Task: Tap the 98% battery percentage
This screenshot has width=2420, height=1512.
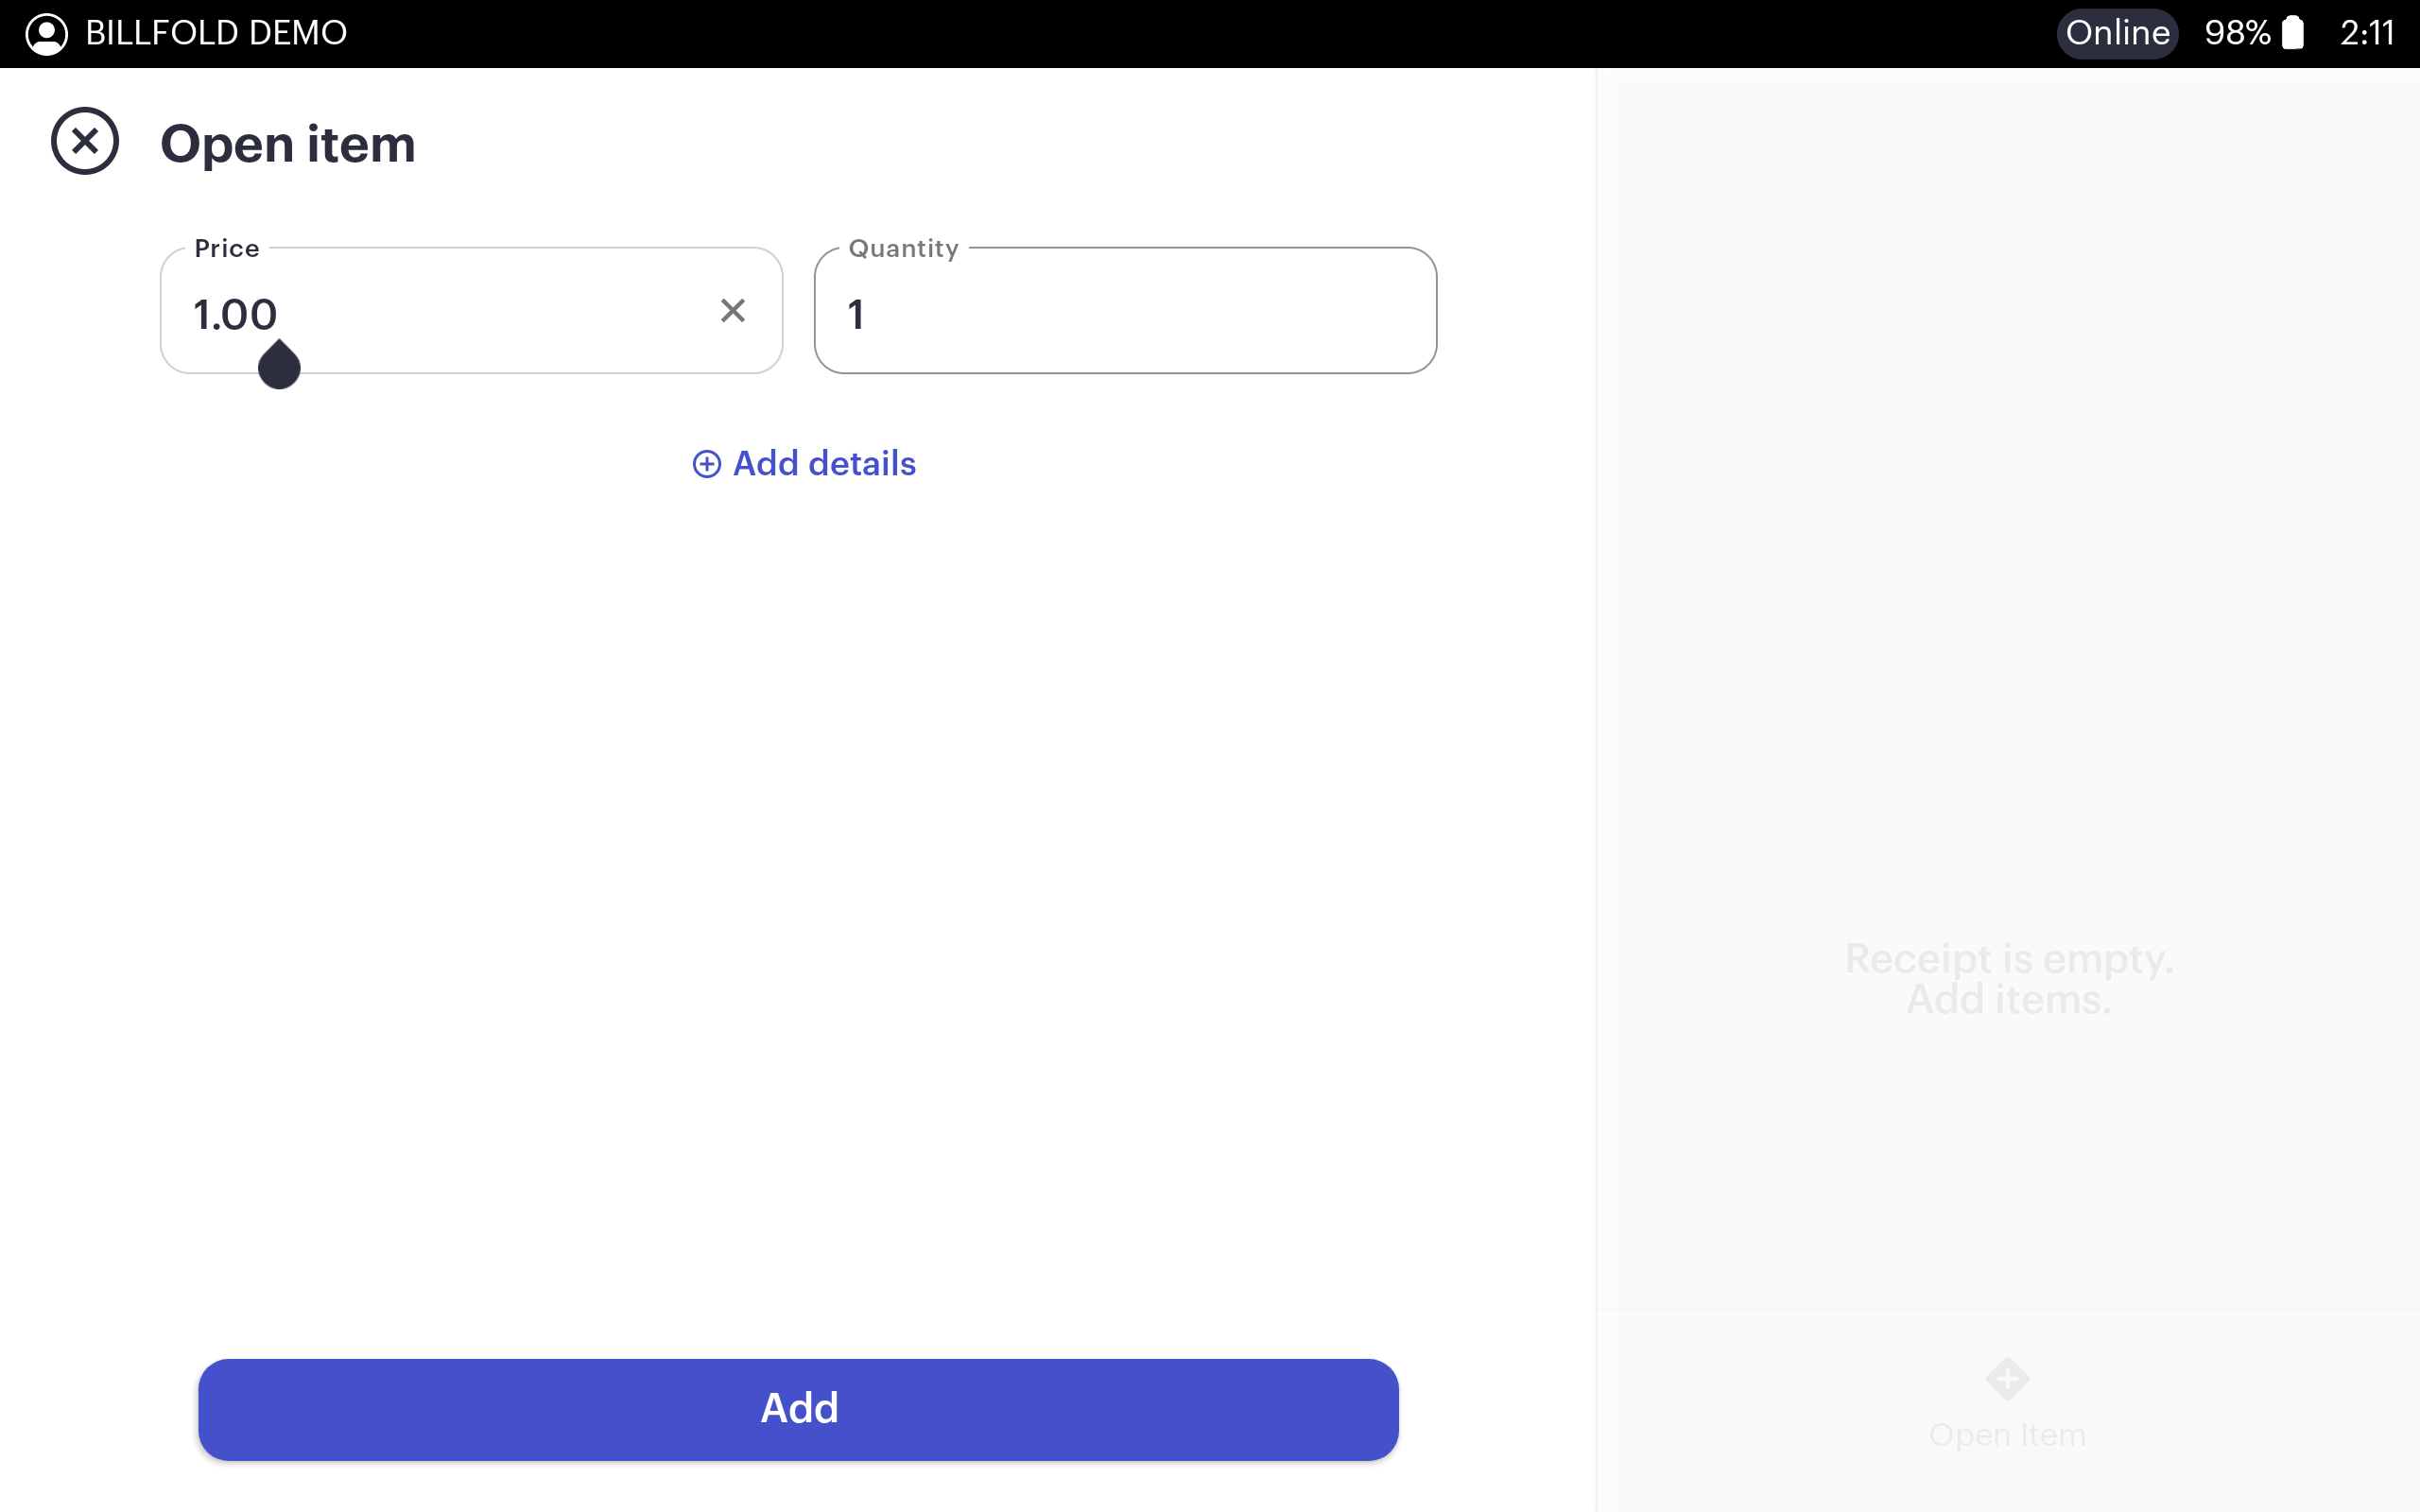Action: click(2237, 33)
